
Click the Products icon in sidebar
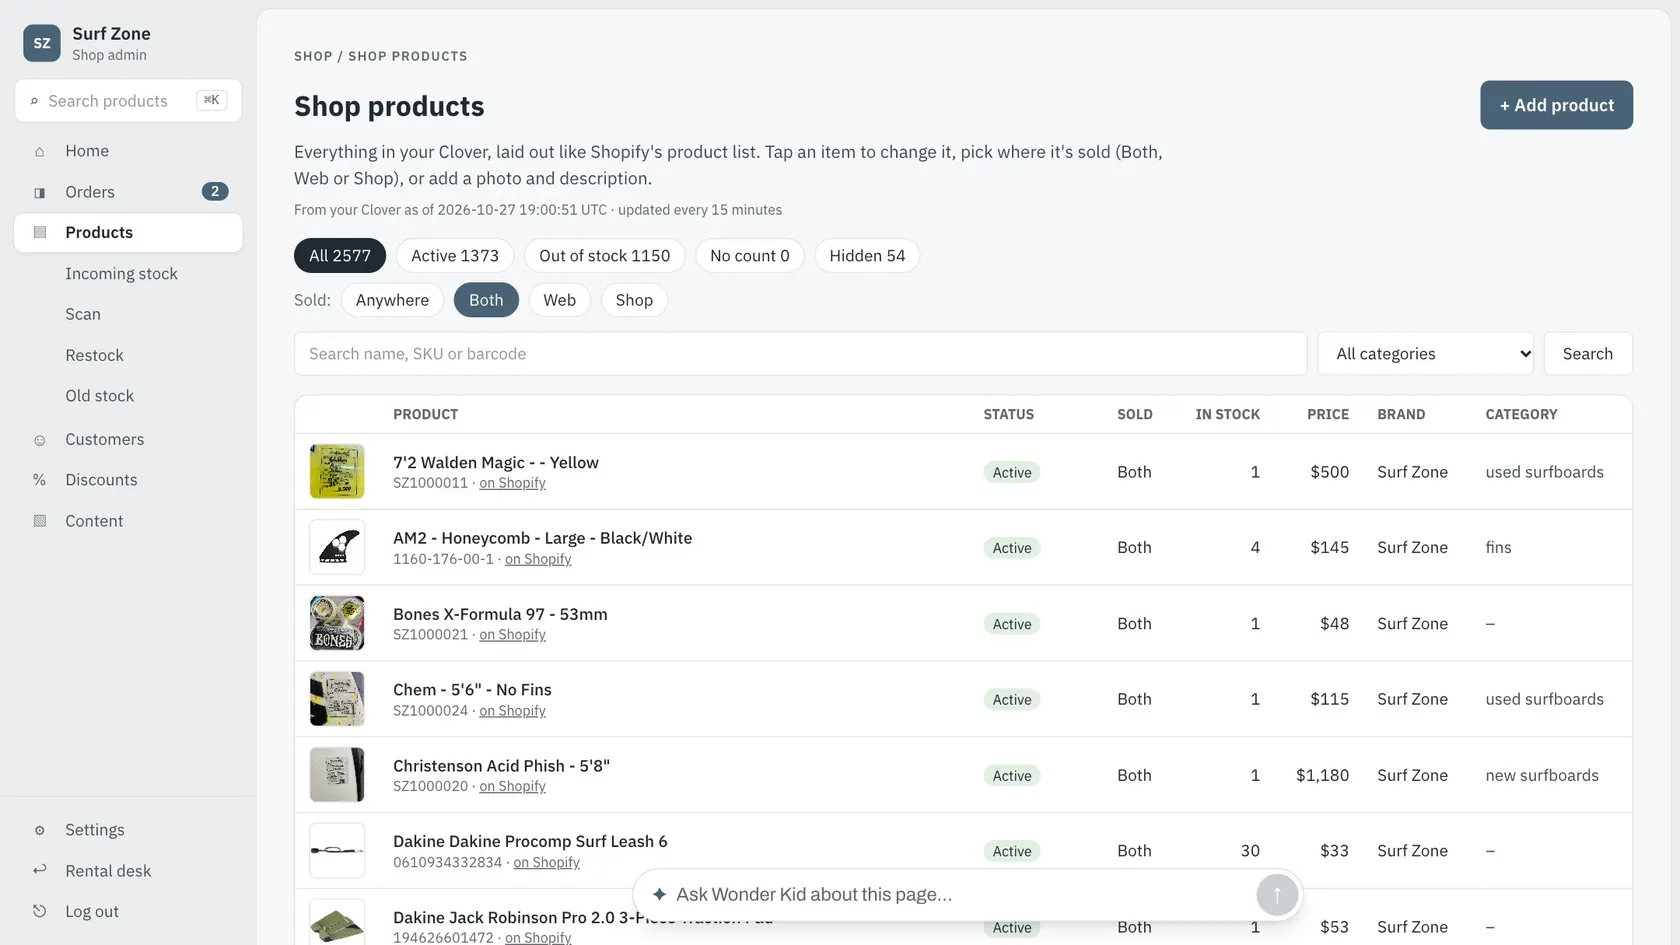pyautogui.click(x=40, y=233)
